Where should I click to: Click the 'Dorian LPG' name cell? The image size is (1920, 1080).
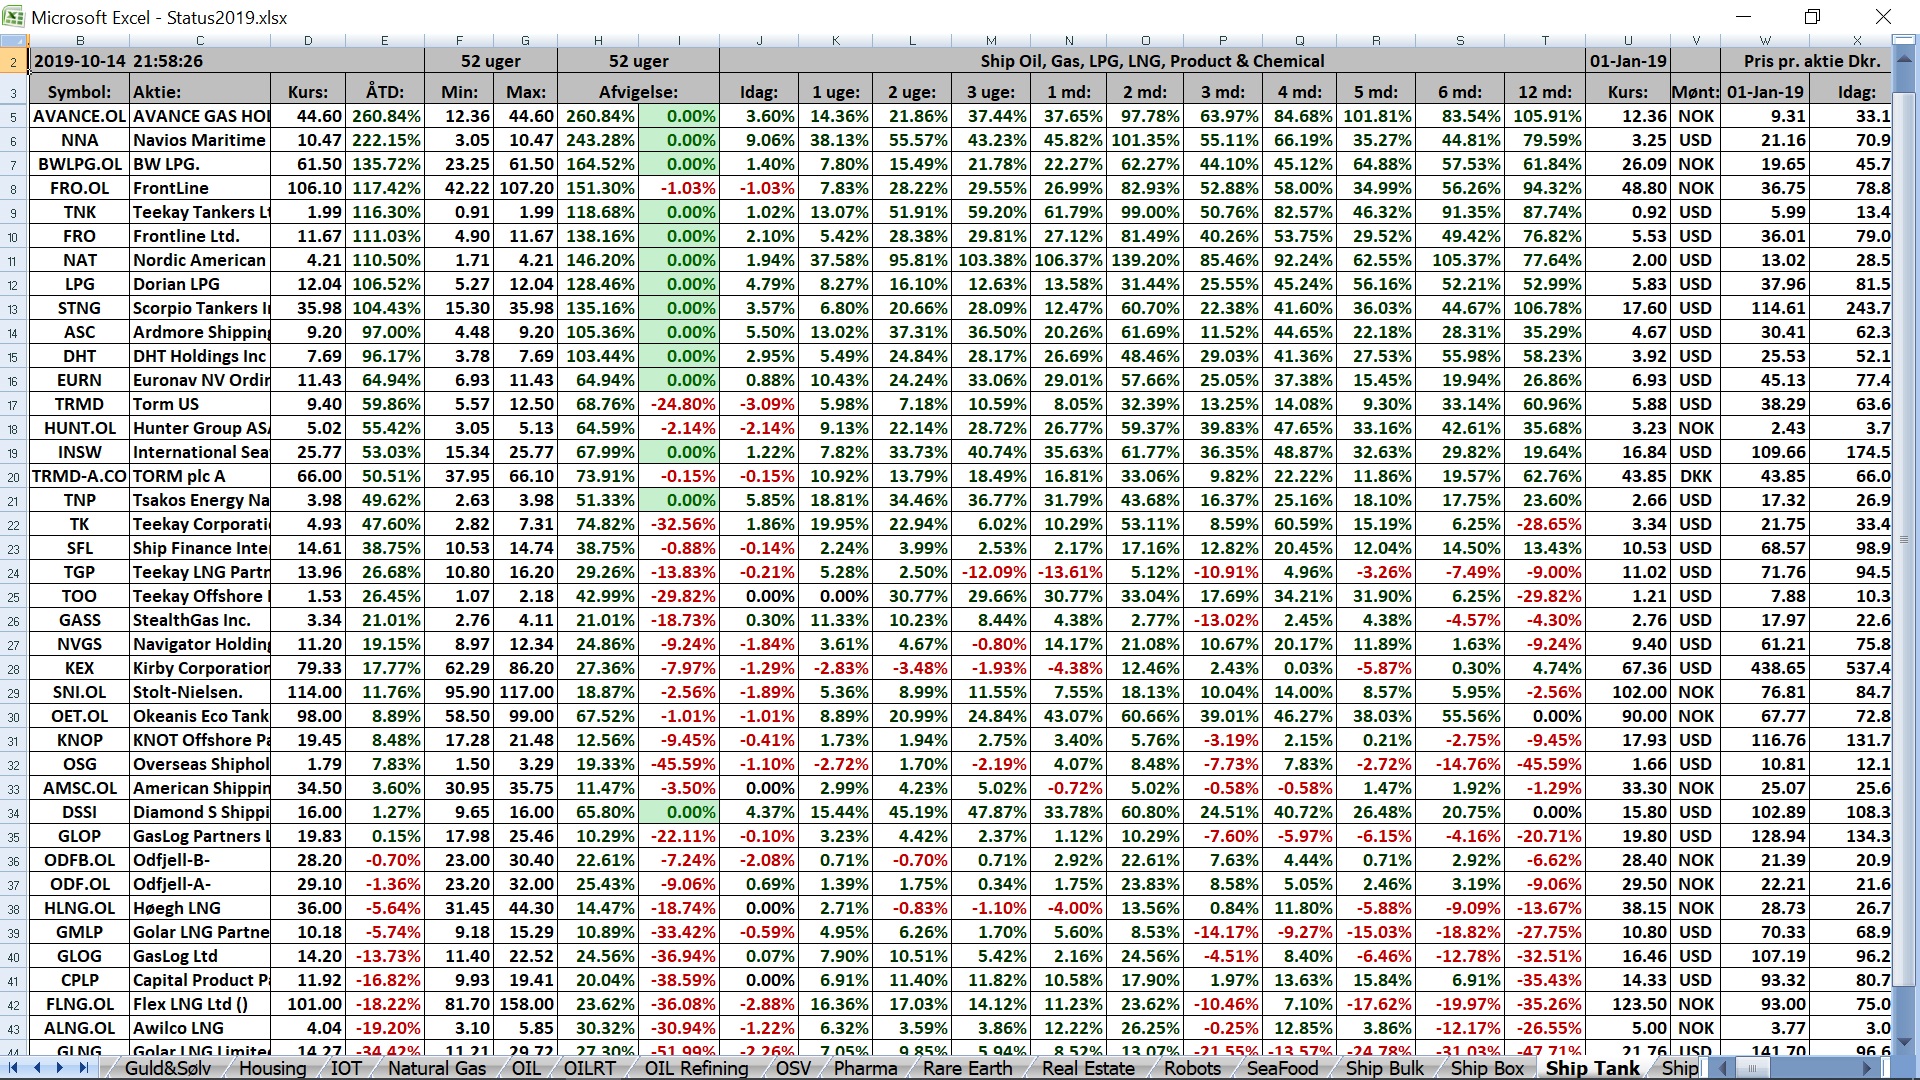click(200, 284)
